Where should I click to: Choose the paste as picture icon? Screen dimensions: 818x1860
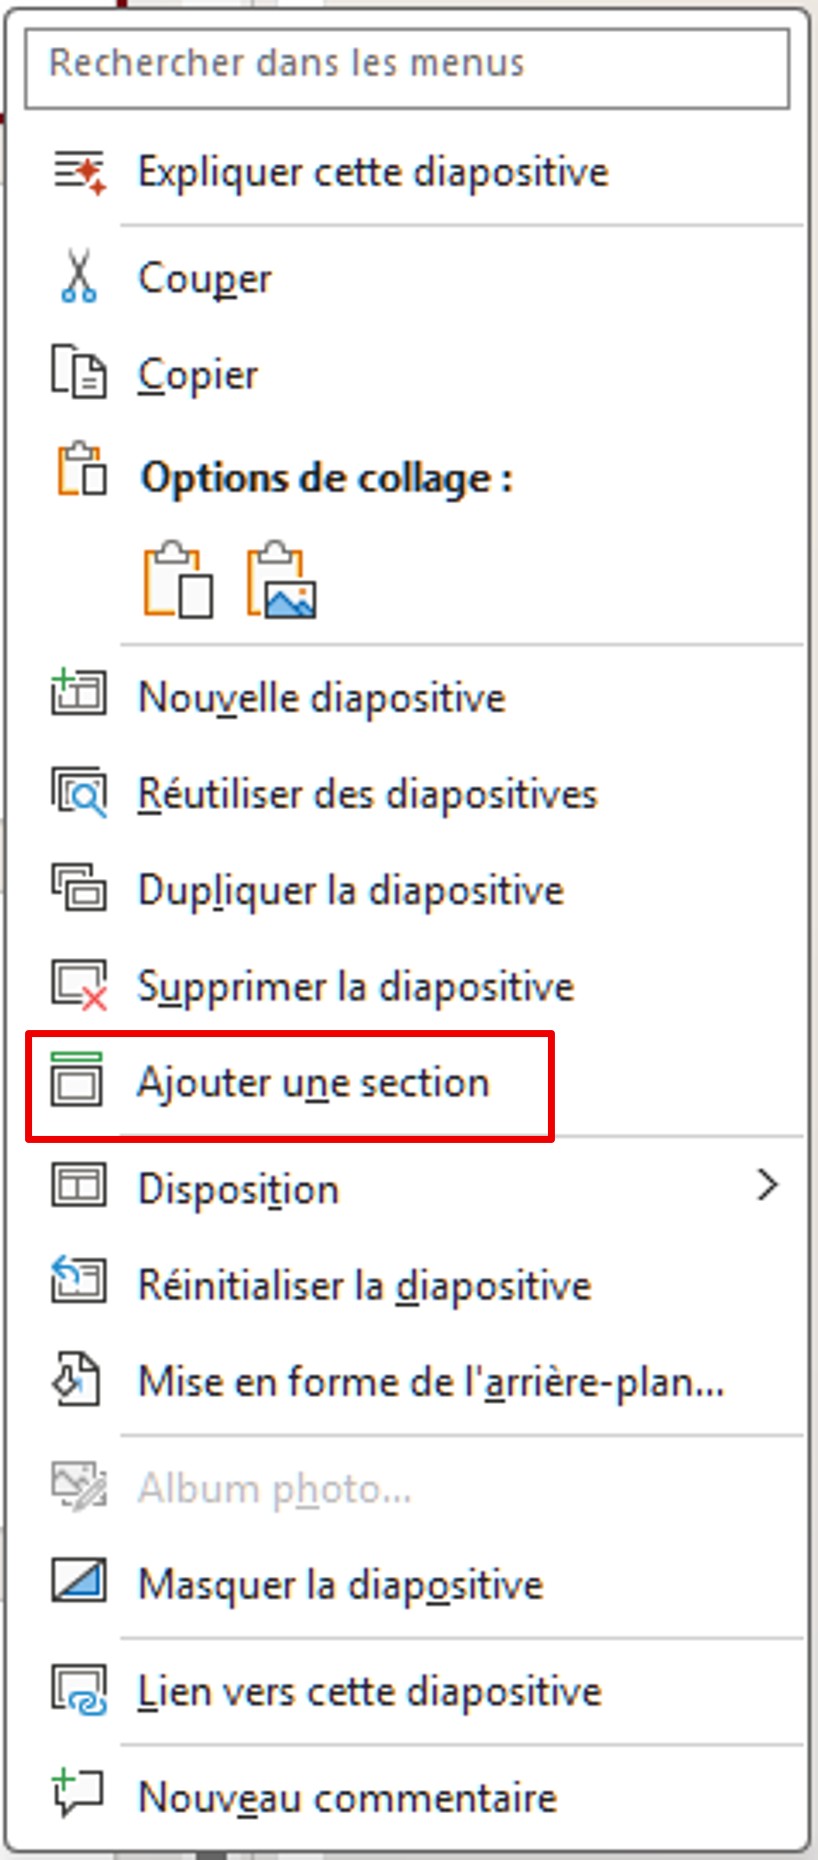(x=282, y=580)
